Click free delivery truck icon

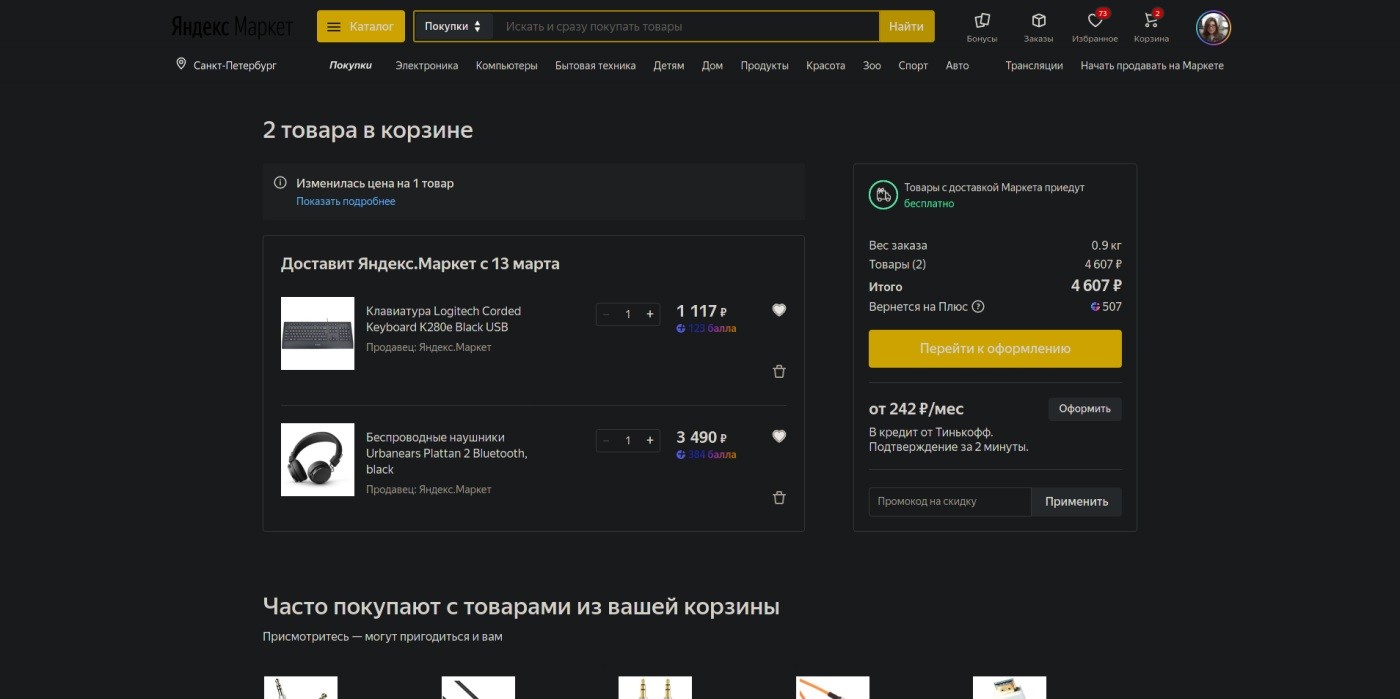click(883, 195)
